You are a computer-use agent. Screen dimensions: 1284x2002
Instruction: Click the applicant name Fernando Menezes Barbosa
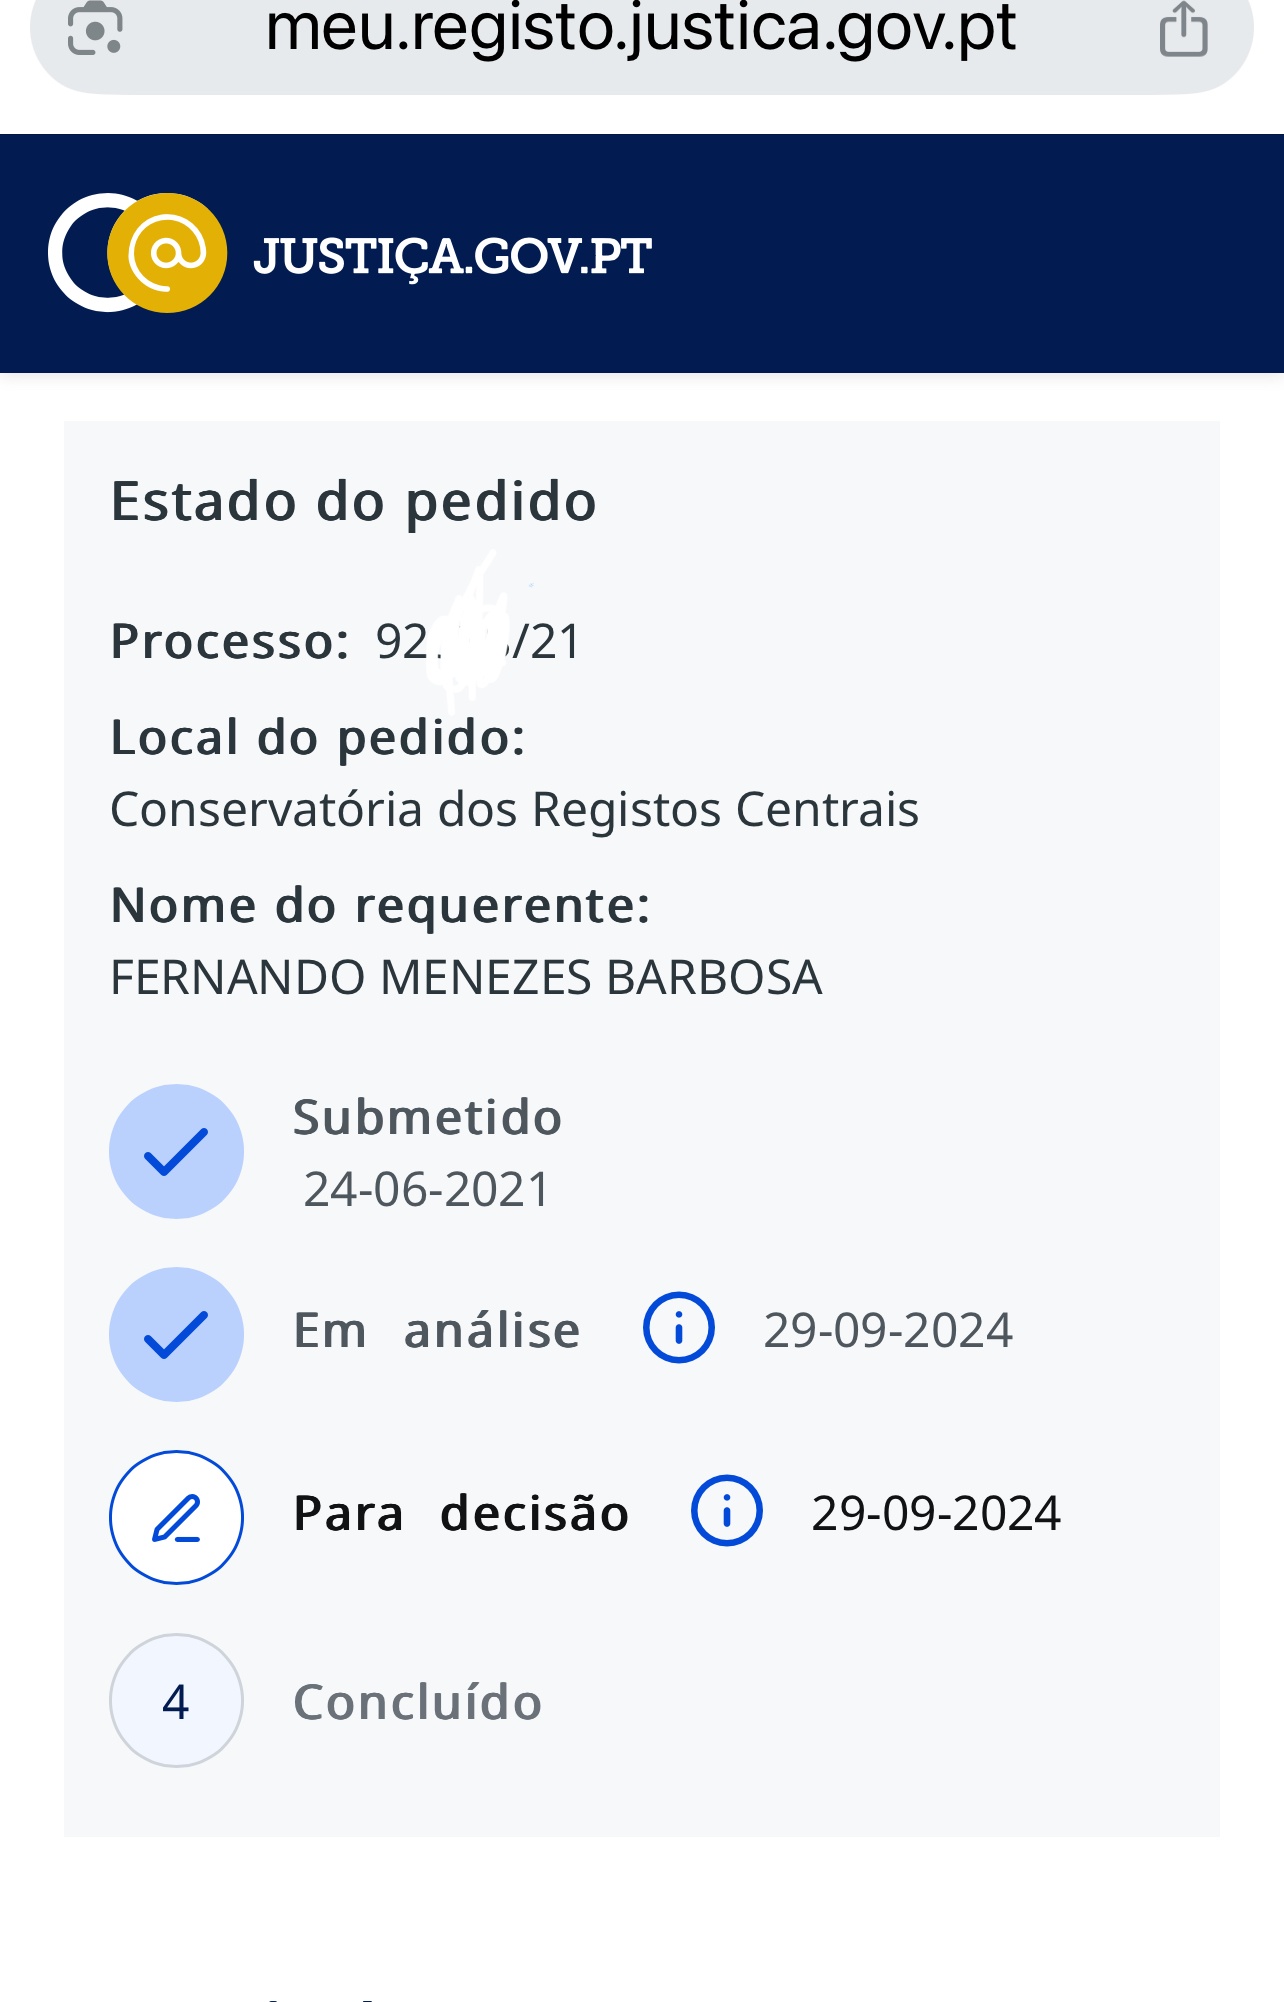click(466, 977)
